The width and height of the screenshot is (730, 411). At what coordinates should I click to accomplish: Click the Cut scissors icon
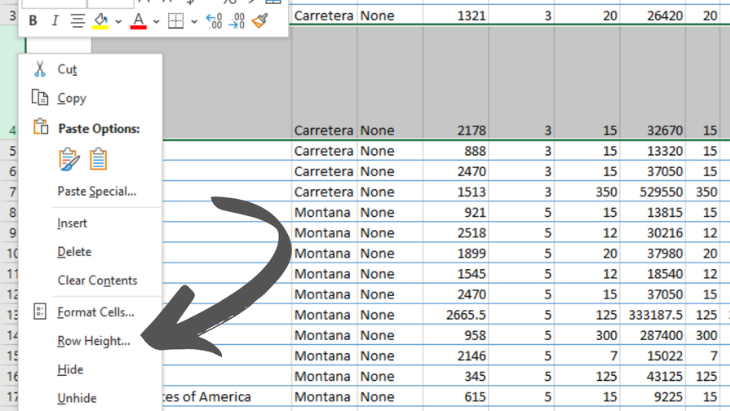click(x=40, y=69)
